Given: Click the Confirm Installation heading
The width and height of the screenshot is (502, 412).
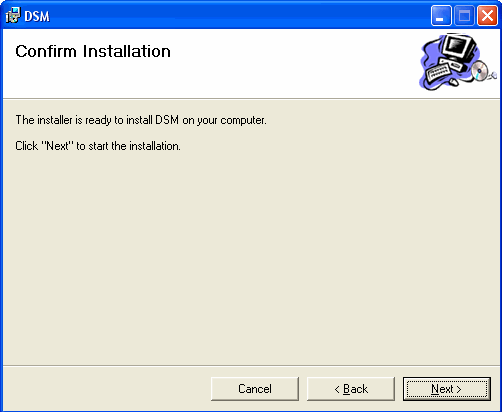Looking at the screenshot, I should pos(93,51).
